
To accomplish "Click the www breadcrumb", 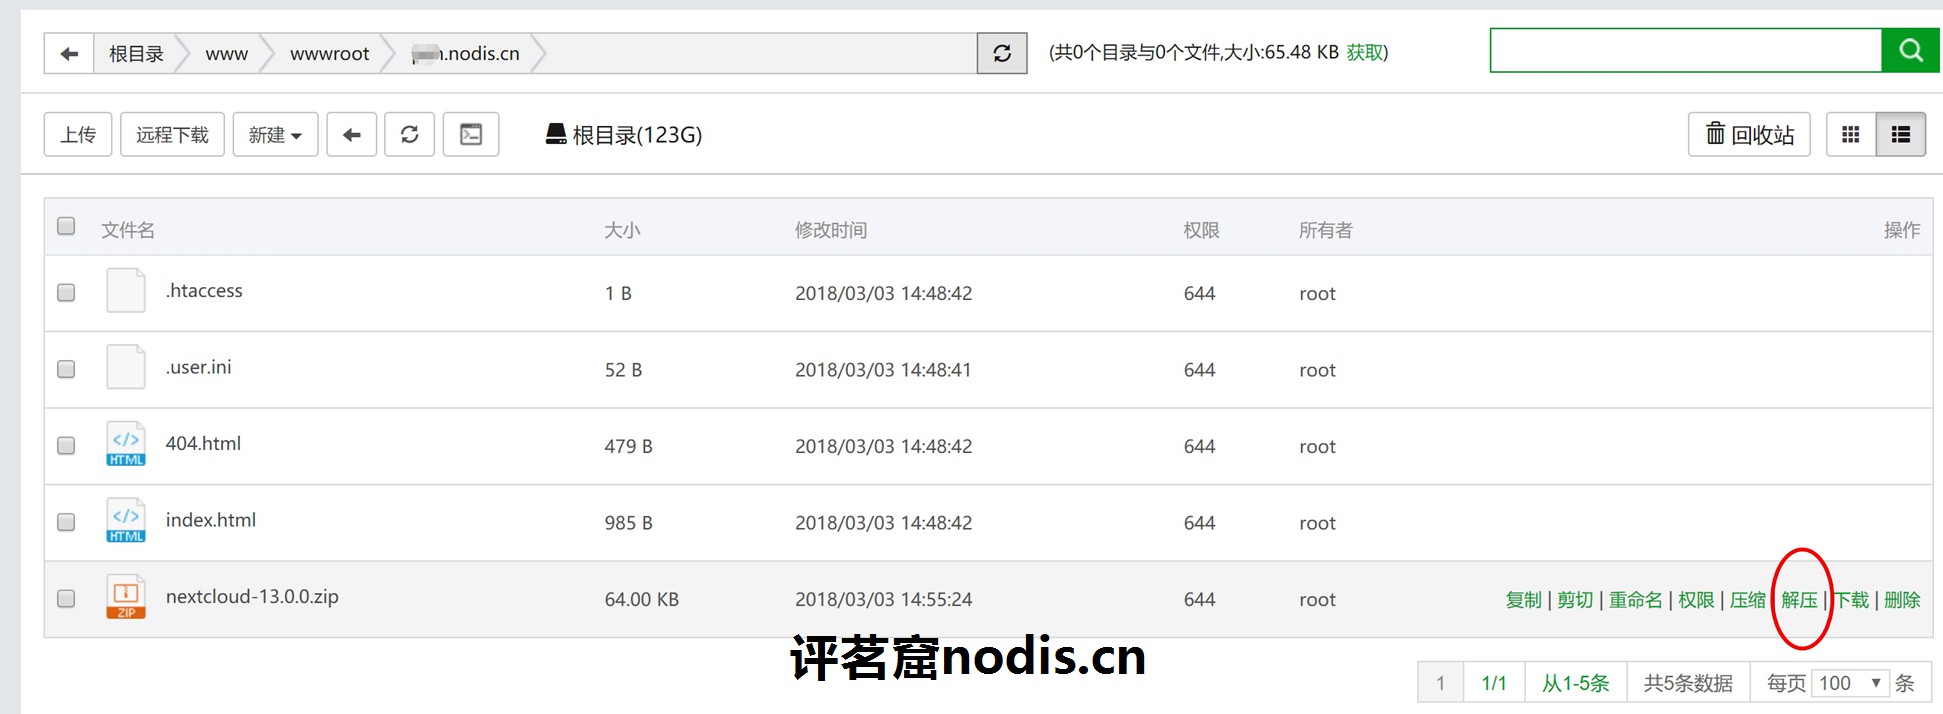I will pos(227,54).
